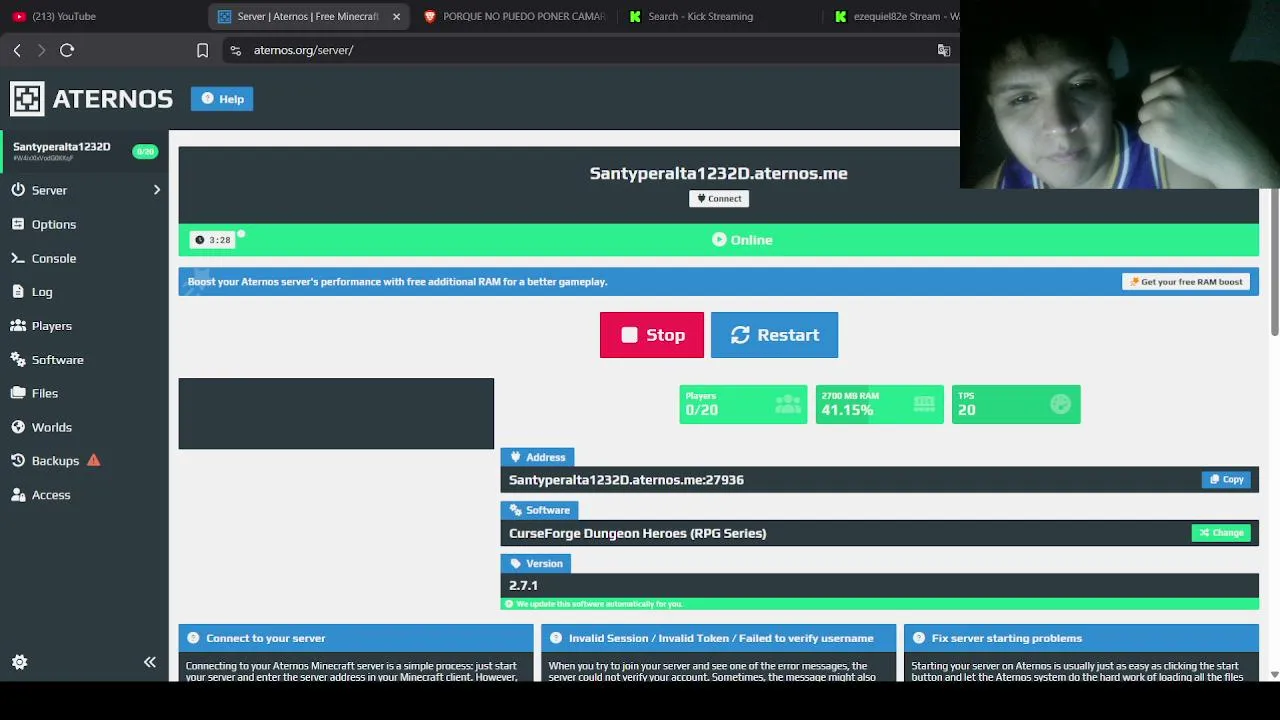Click the Santyperalta1232D.aternos.me title
Screen dimensions: 1280x720
pos(718,173)
